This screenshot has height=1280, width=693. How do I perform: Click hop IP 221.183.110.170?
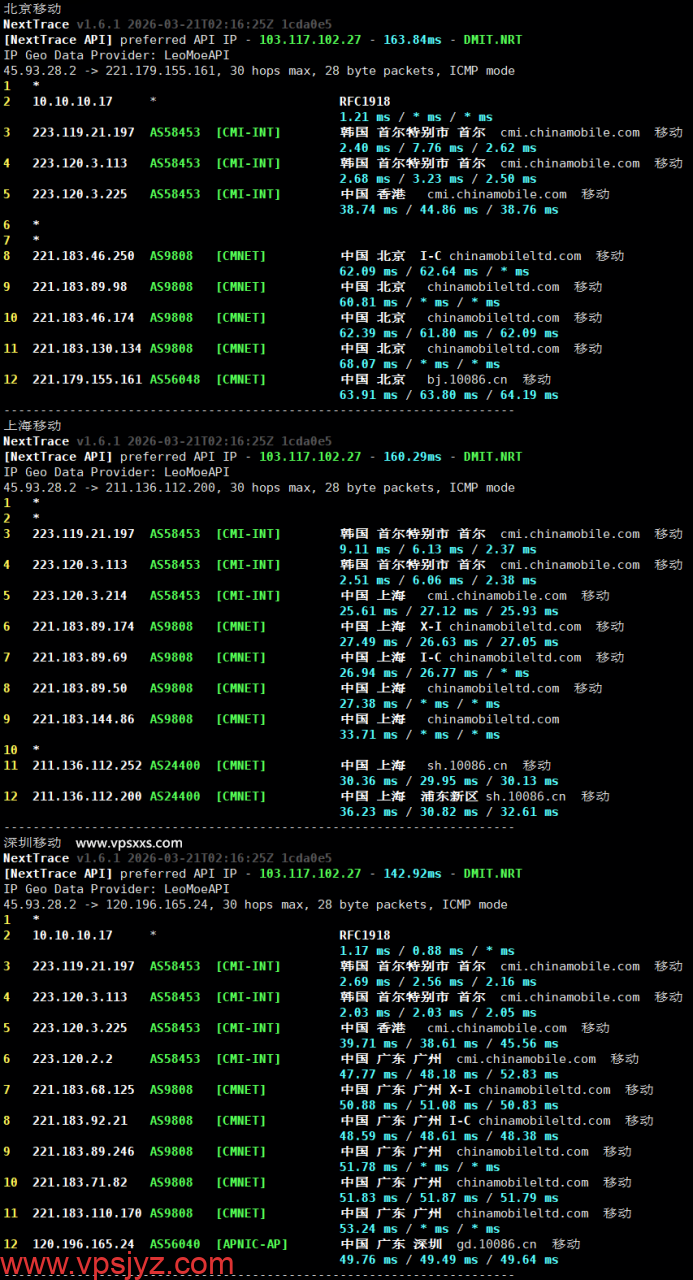coord(87,1214)
